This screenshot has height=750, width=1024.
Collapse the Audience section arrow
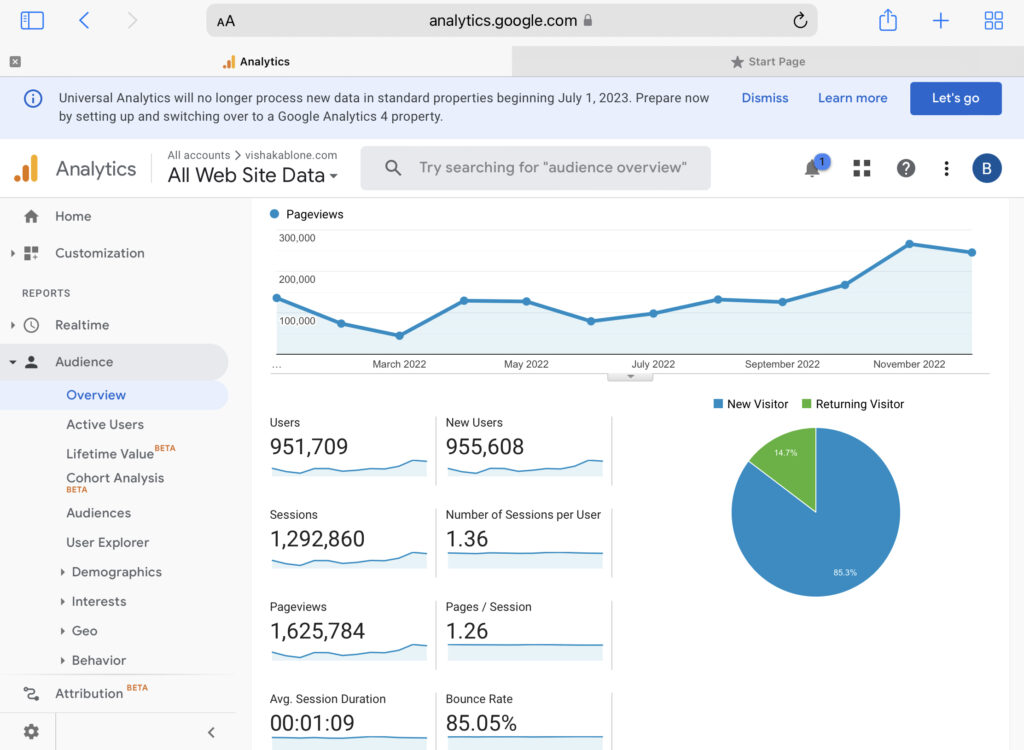12,362
